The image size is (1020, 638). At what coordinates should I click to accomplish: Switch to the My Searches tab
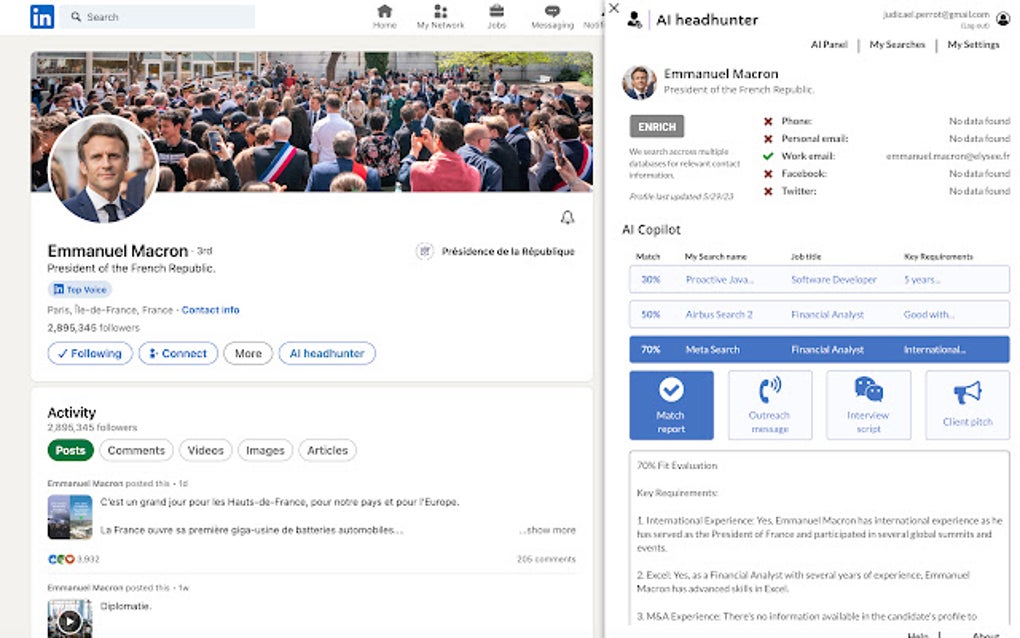[x=896, y=45]
